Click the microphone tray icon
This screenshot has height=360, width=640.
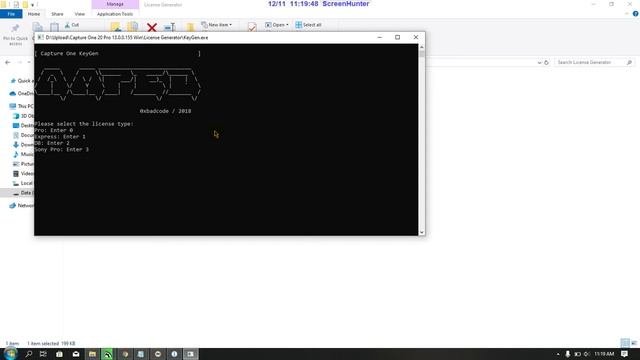568,354
